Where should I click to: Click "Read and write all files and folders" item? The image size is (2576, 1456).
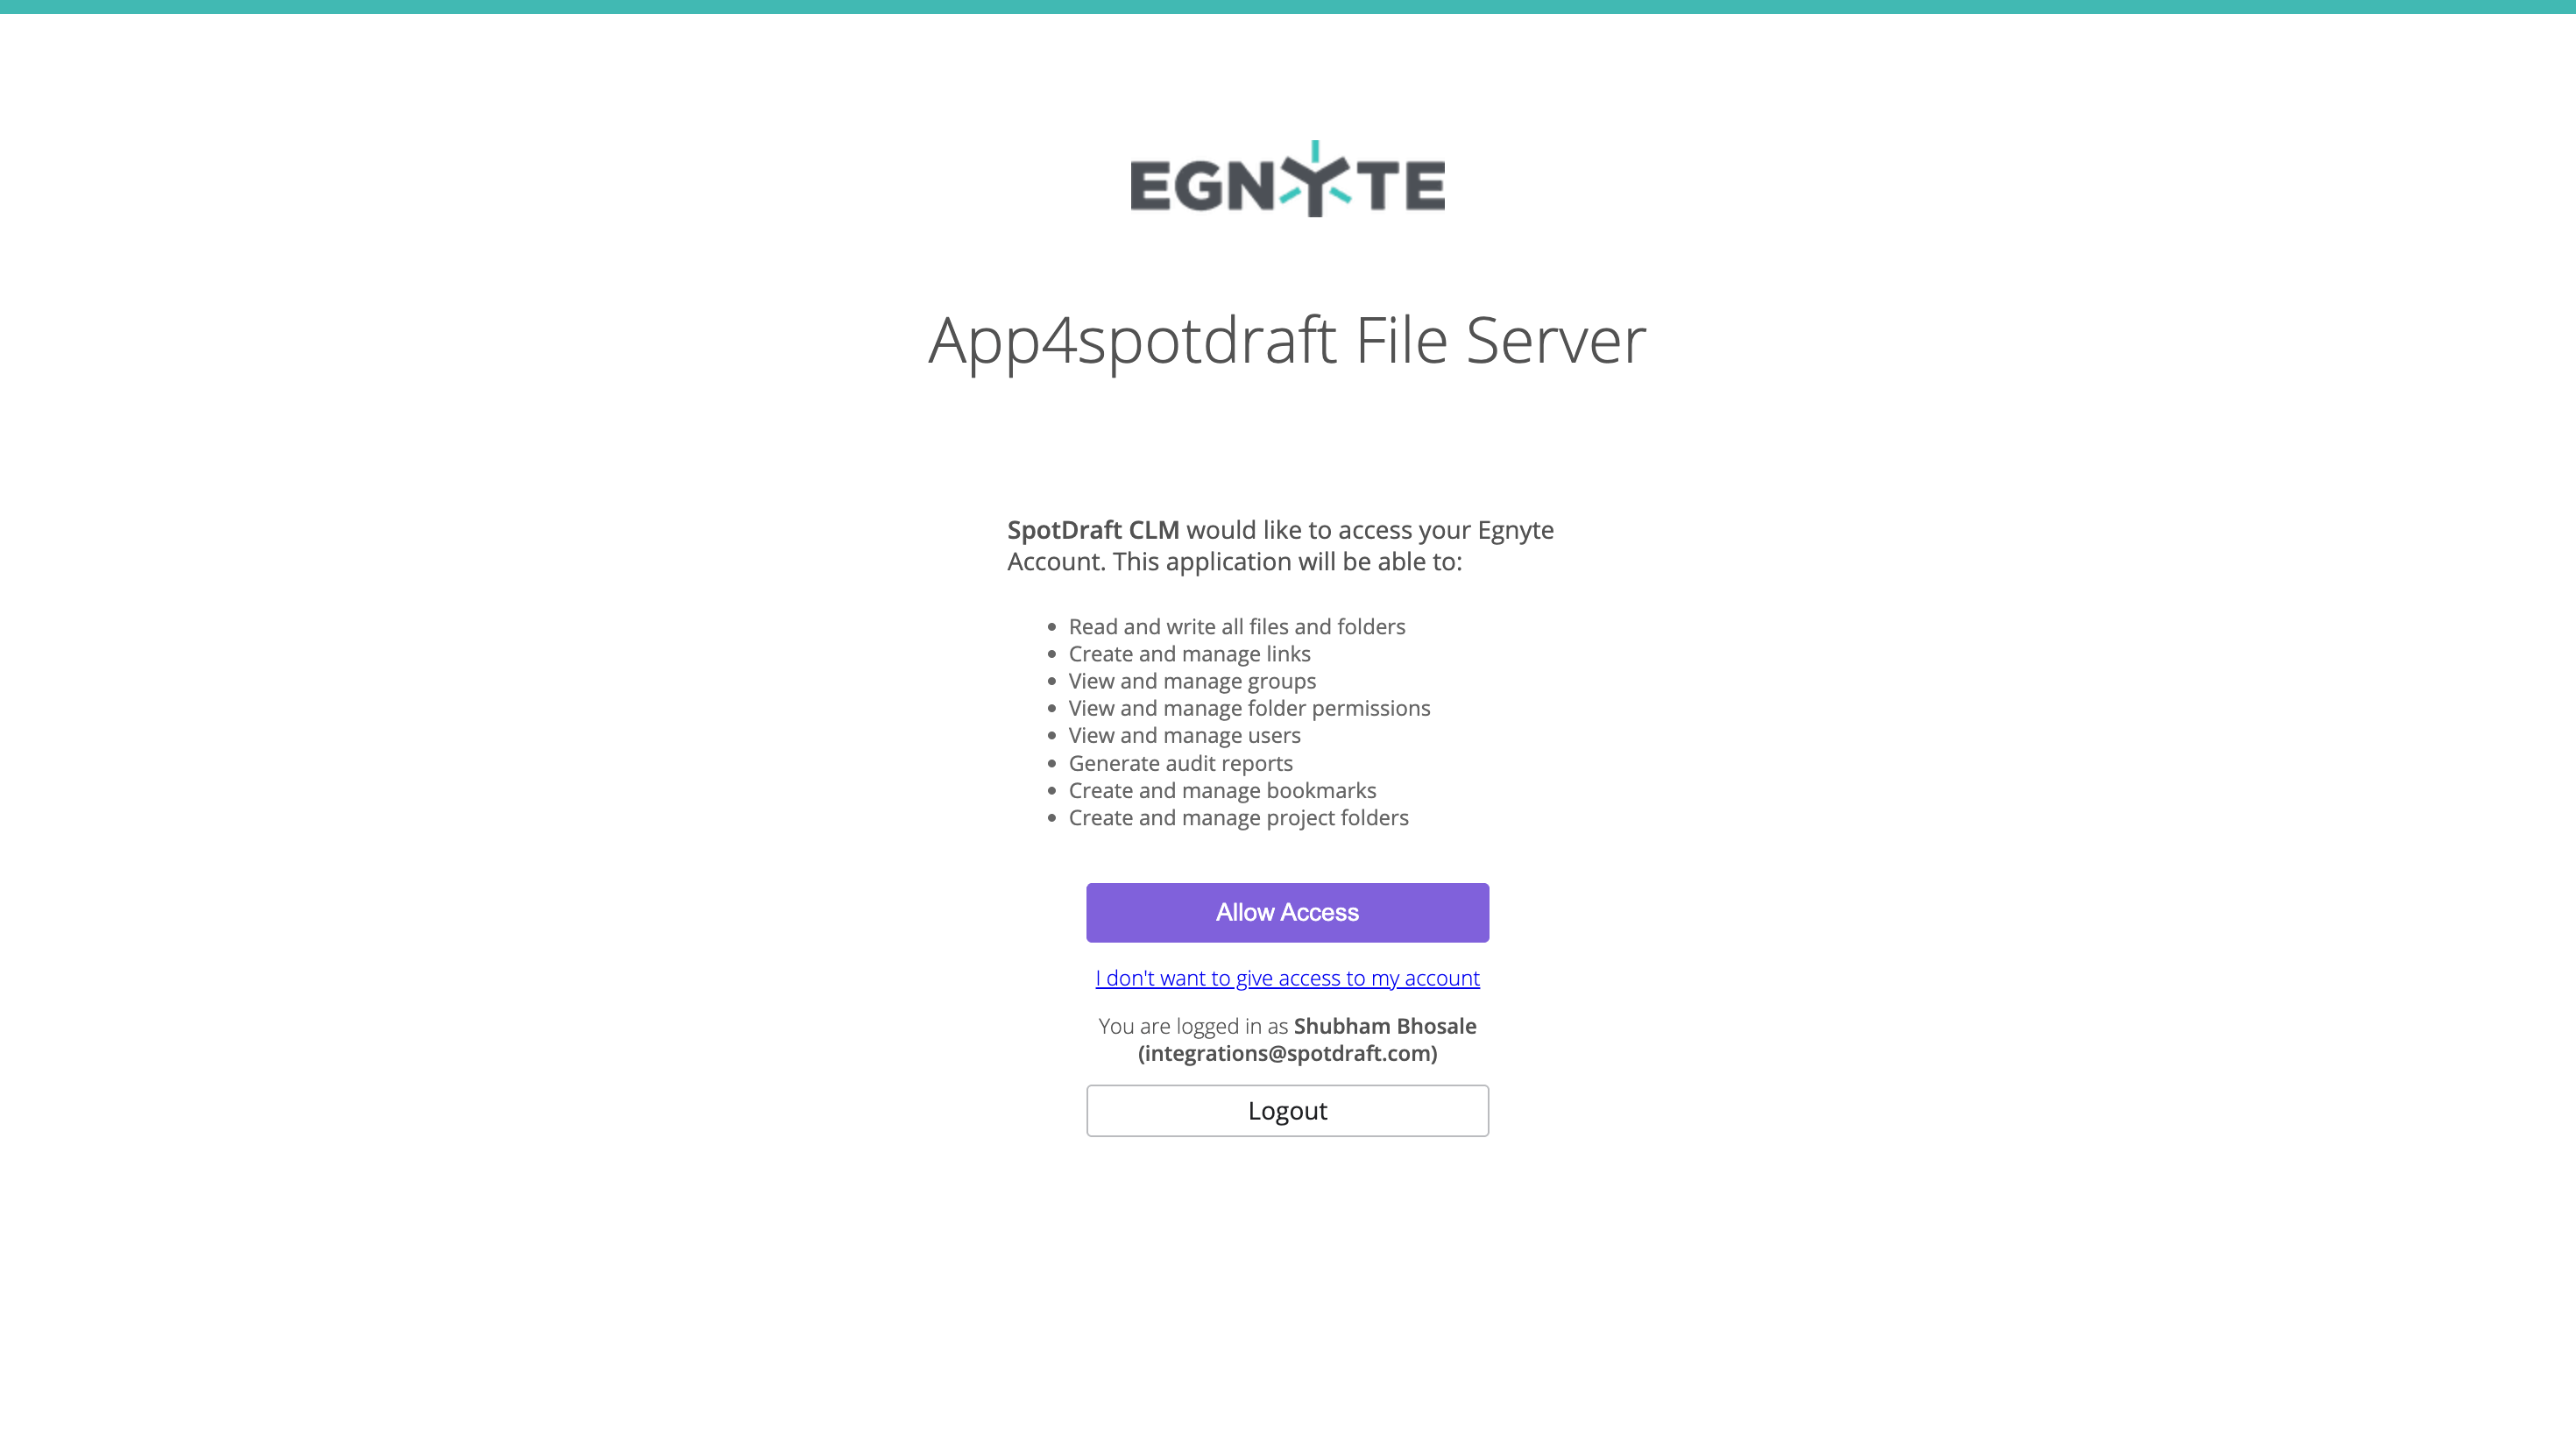coord(1237,627)
